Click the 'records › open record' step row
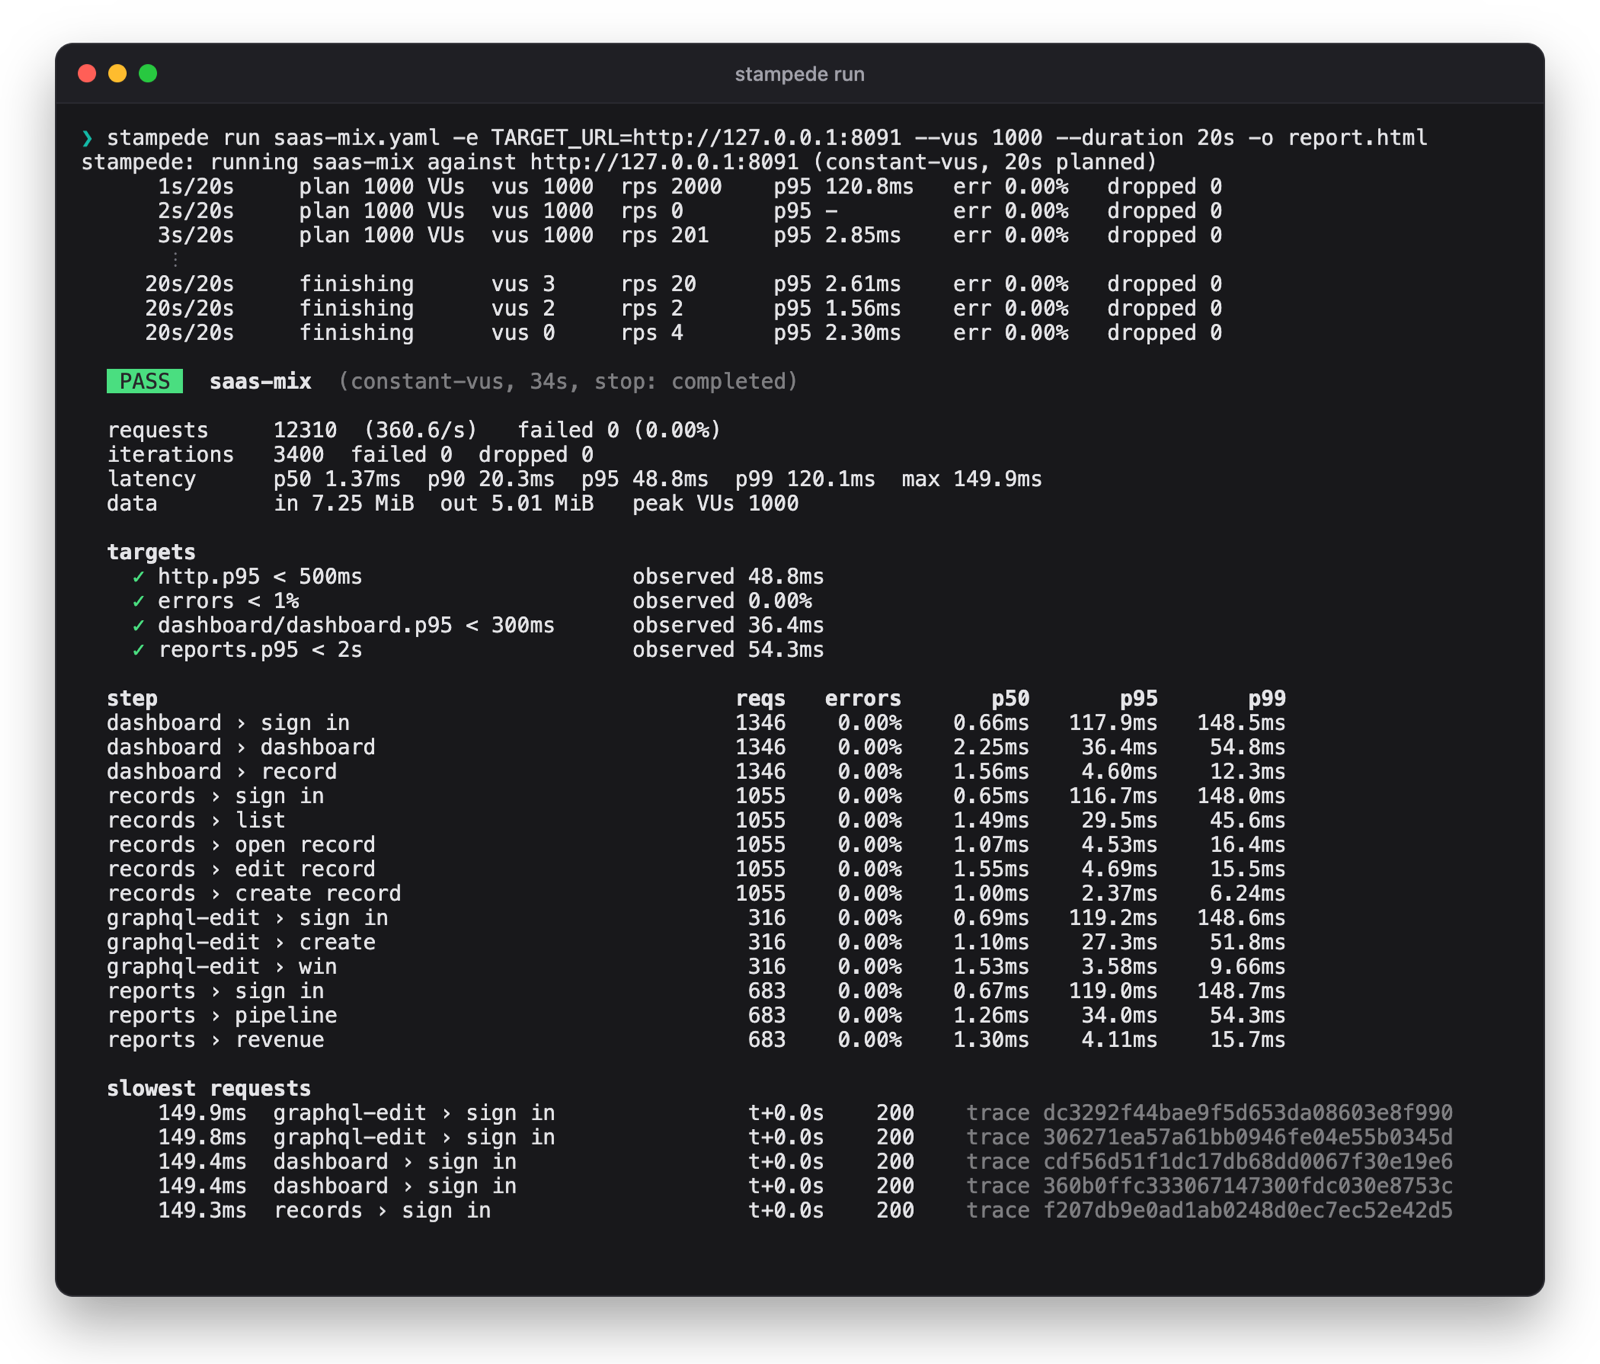 696,845
